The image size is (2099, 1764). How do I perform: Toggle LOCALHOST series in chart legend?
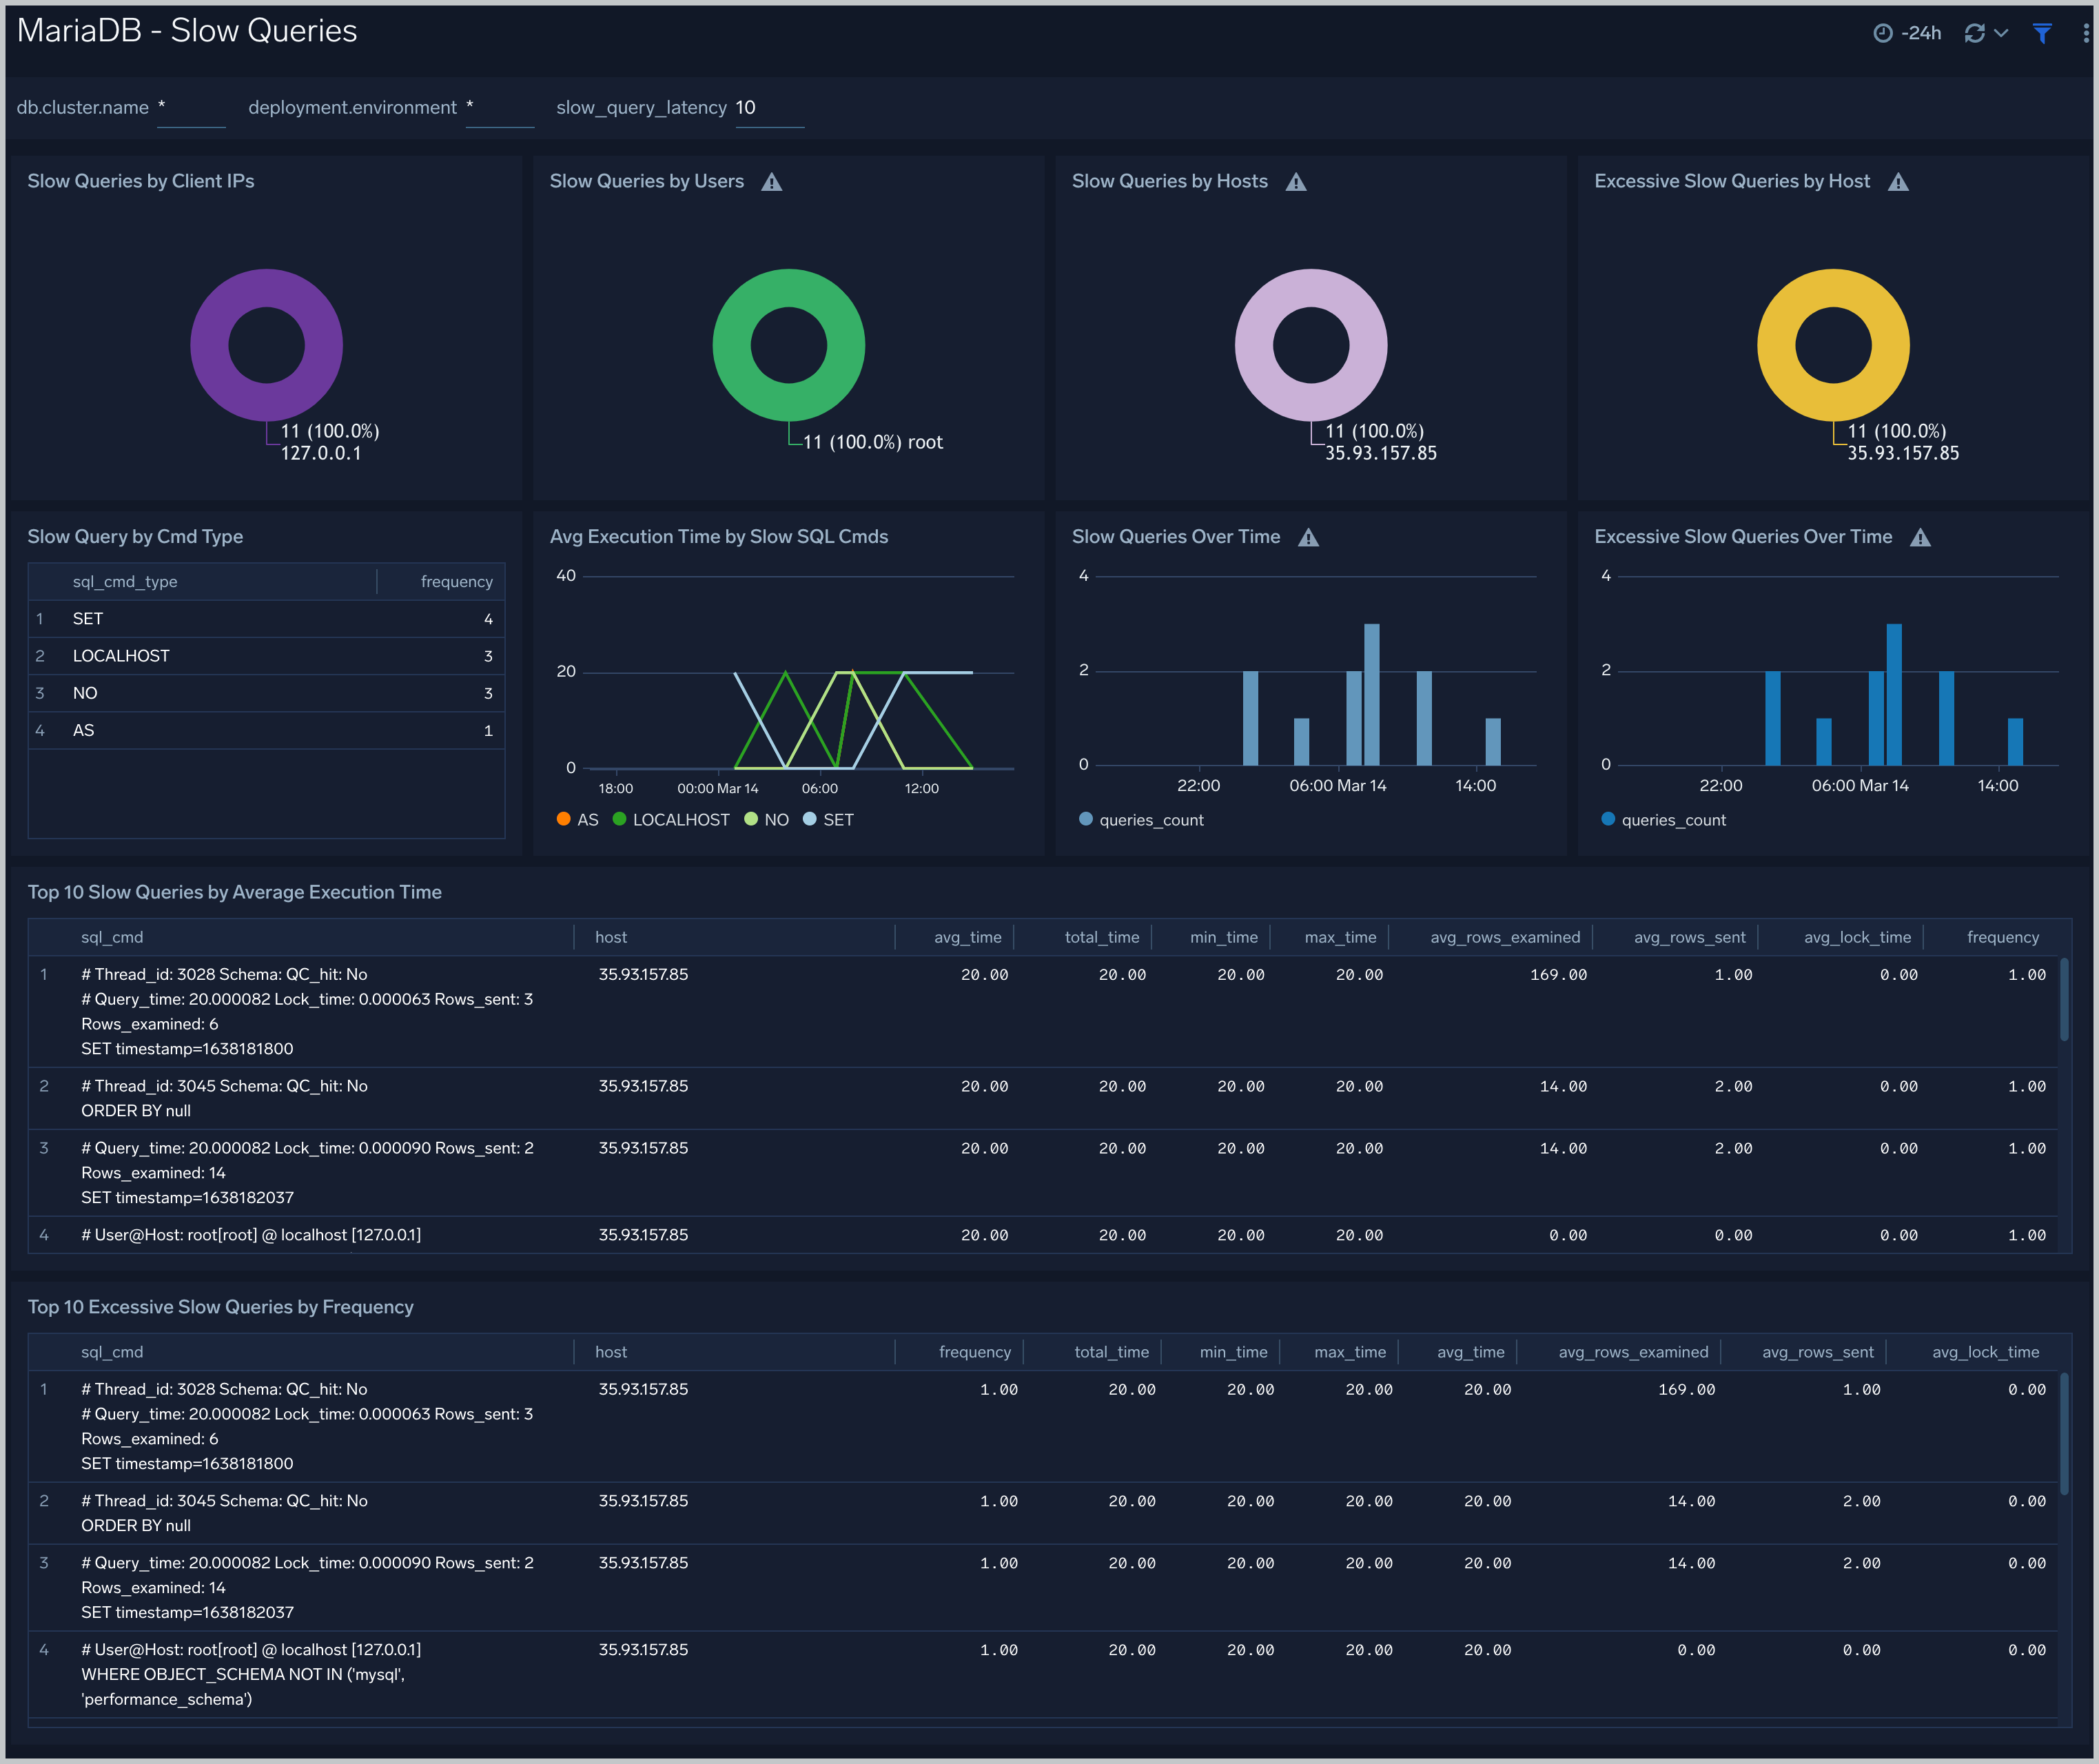click(671, 820)
